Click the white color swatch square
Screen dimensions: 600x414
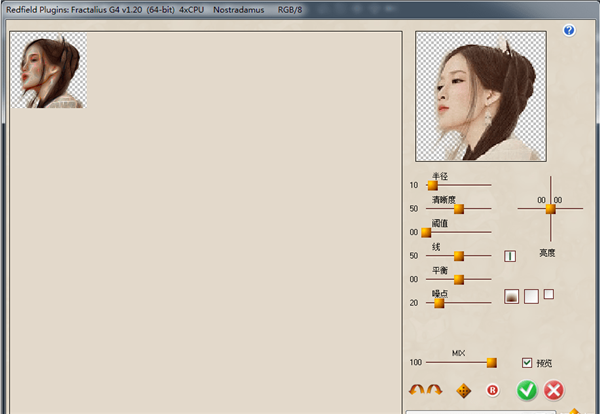pos(531,296)
